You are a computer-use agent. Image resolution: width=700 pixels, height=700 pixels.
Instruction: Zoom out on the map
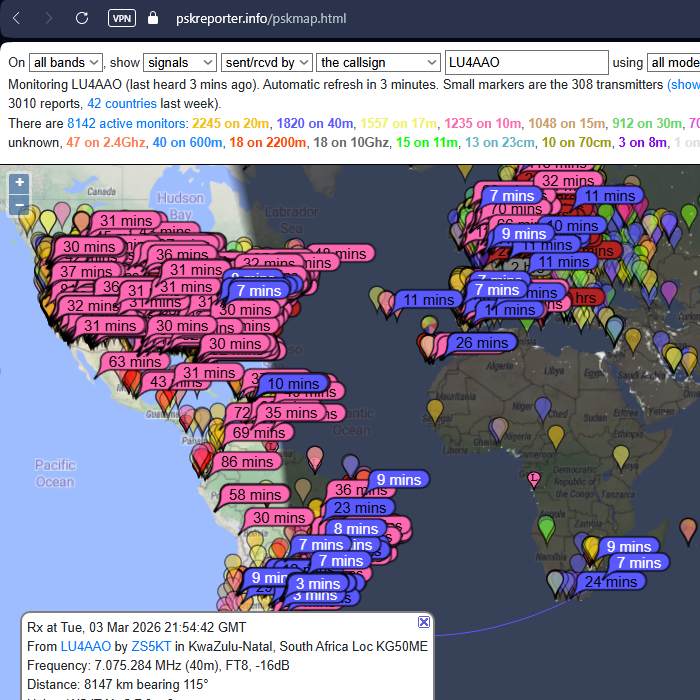[19, 205]
